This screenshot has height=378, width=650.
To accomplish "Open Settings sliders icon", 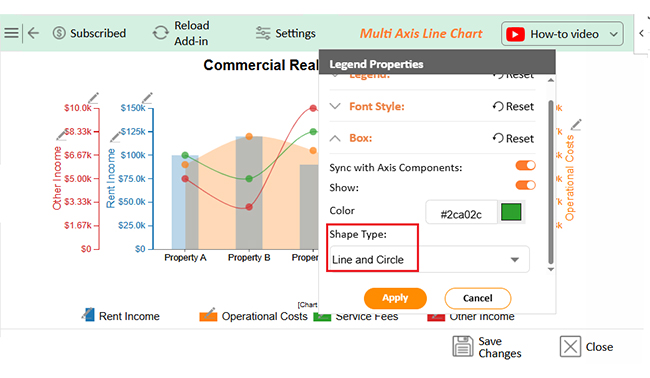I will pos(263,33).
